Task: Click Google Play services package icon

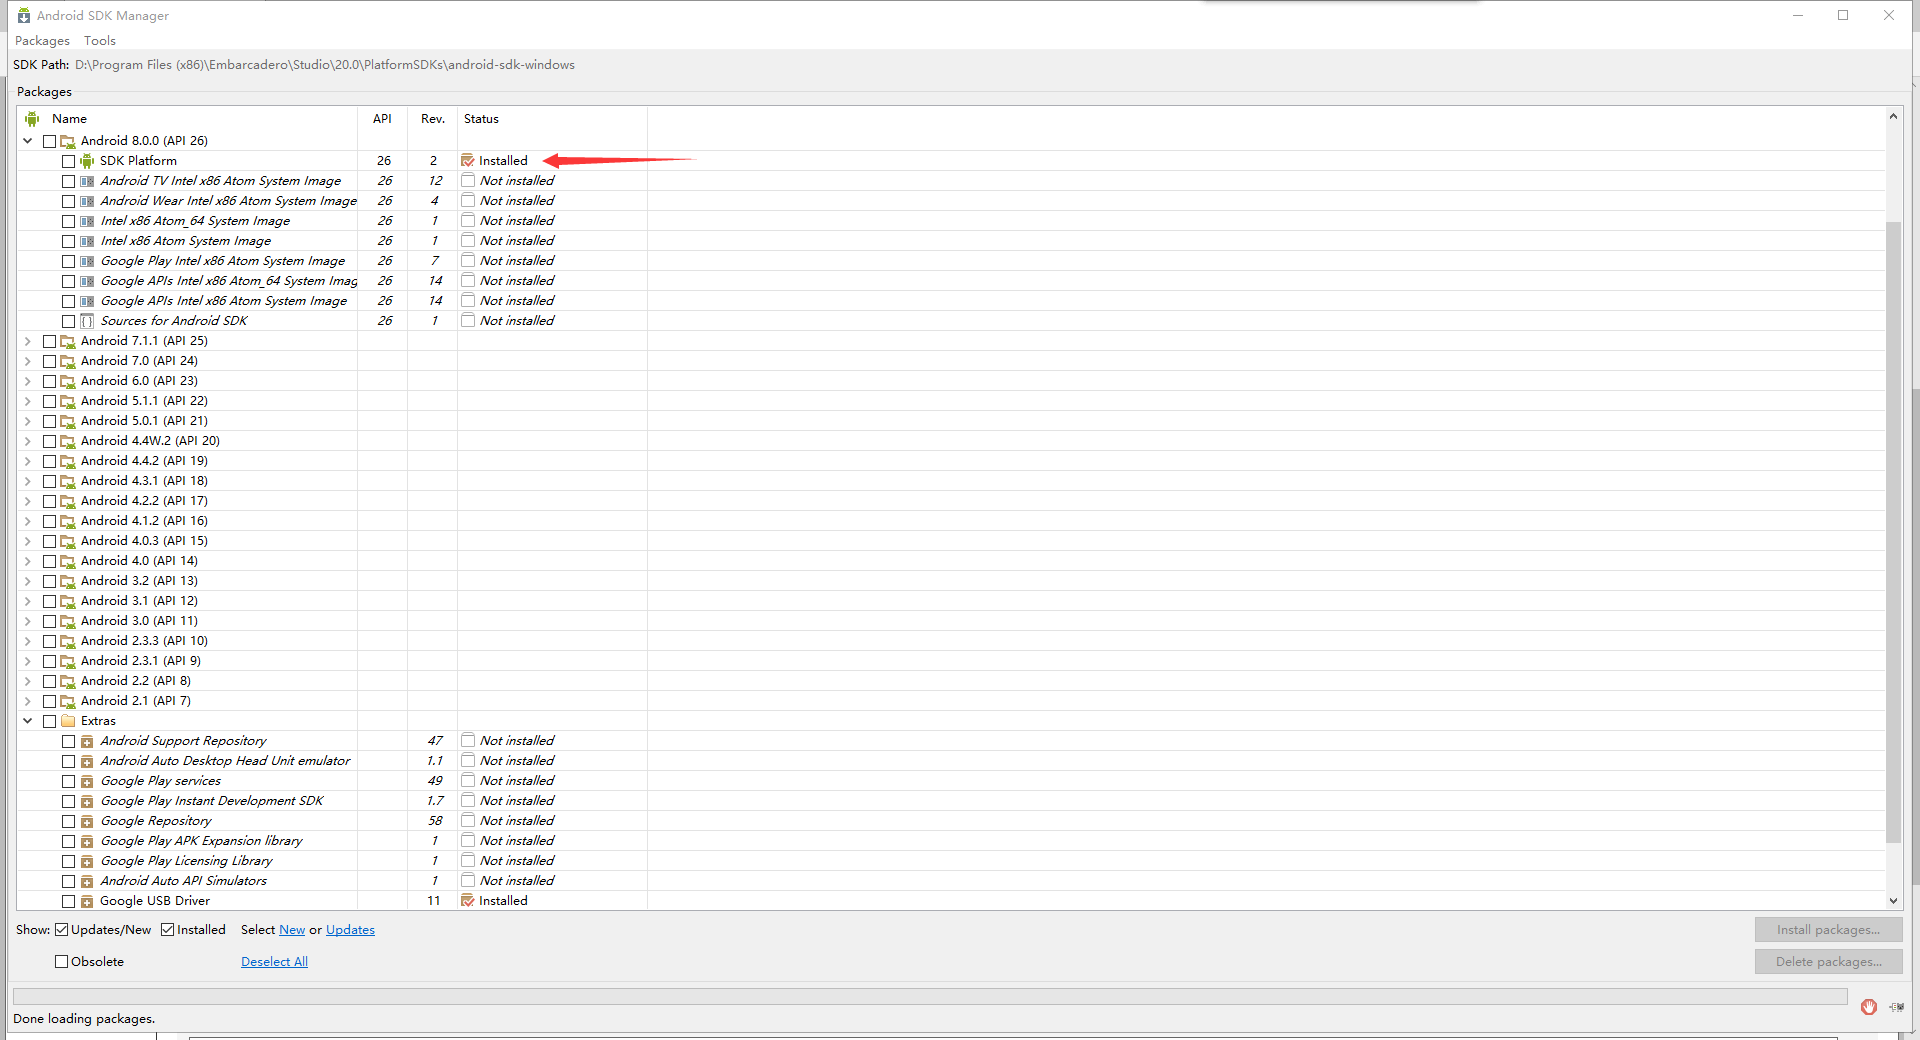Action: tap(87, 781)
